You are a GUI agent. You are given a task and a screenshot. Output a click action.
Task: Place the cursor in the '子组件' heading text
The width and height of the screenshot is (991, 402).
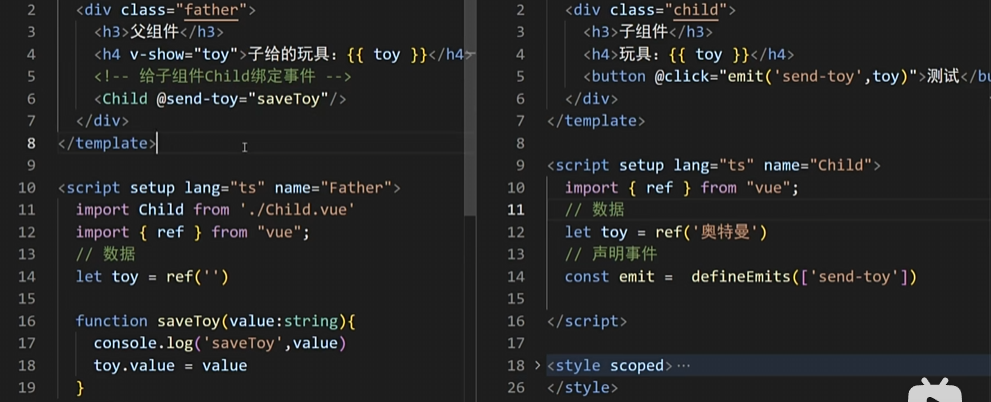(x=643, y=32)
